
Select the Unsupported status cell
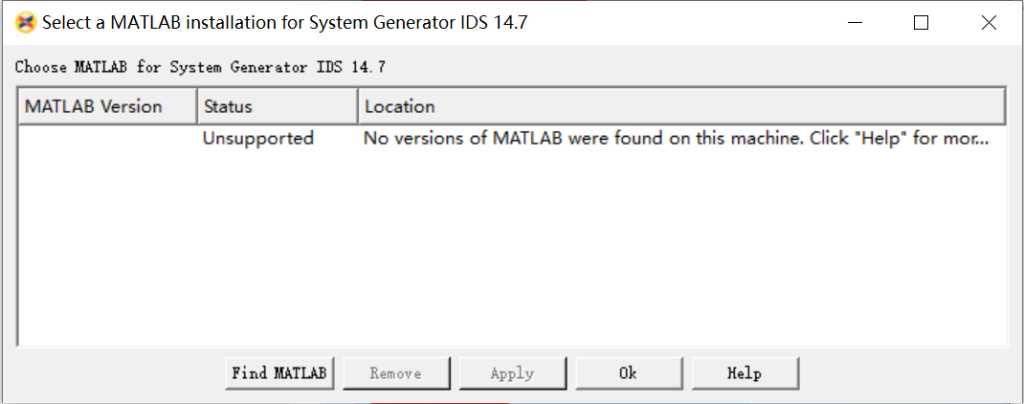(x=258, y=138)
